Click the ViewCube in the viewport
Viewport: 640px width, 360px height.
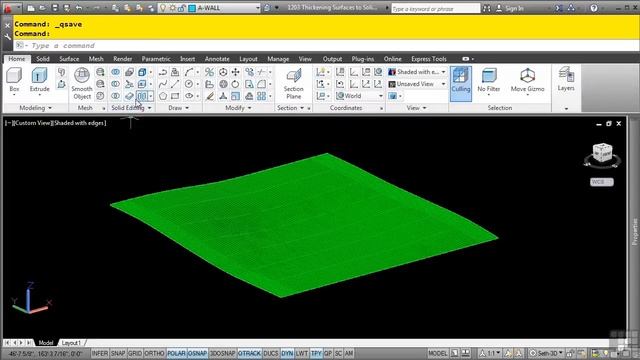(x=602, y=153)
